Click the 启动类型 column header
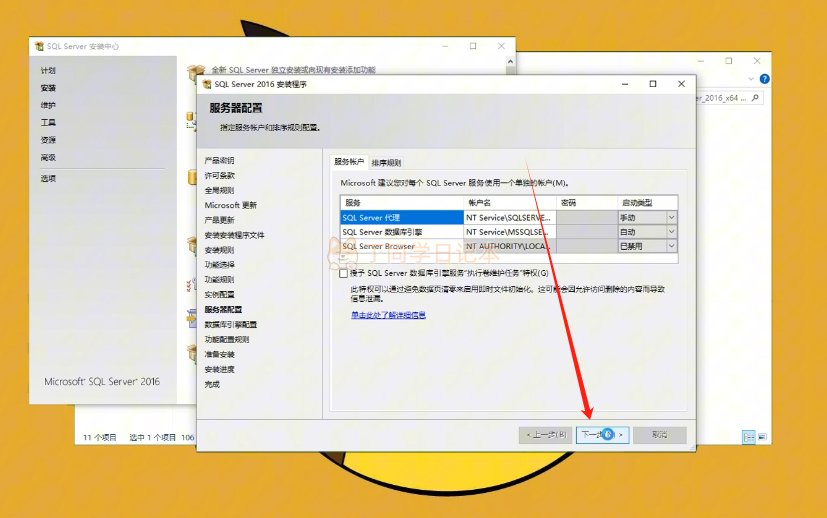This screenshot has width=827, height=518. click(647, 203)
